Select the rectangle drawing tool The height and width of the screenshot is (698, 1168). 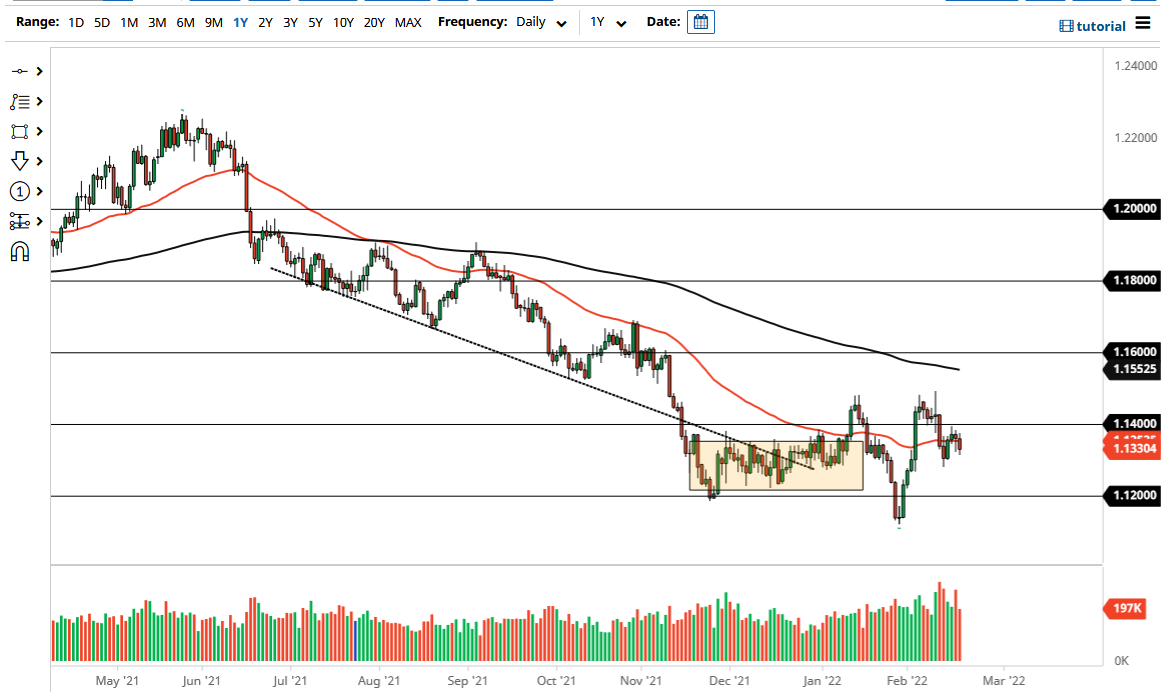(x=20, y=131)
